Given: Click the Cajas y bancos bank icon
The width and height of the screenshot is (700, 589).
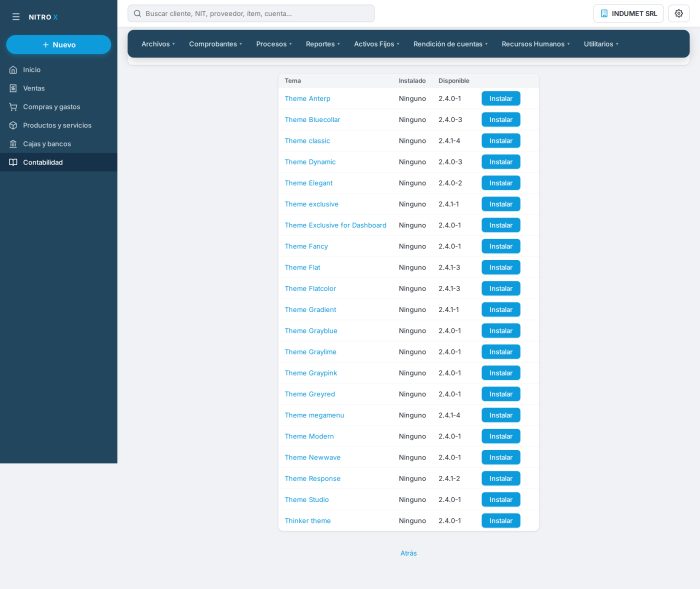Looking at the screenshot, I should tap(13, 144).
